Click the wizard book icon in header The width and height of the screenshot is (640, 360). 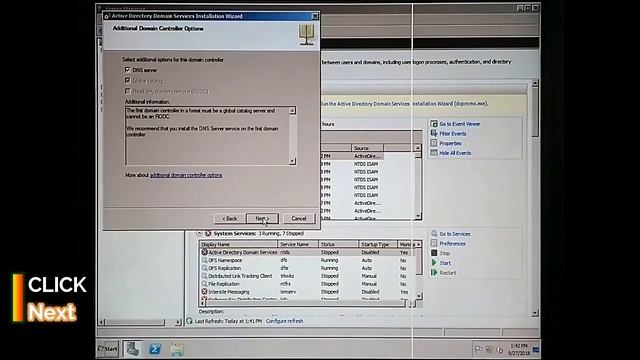[307, 34]
